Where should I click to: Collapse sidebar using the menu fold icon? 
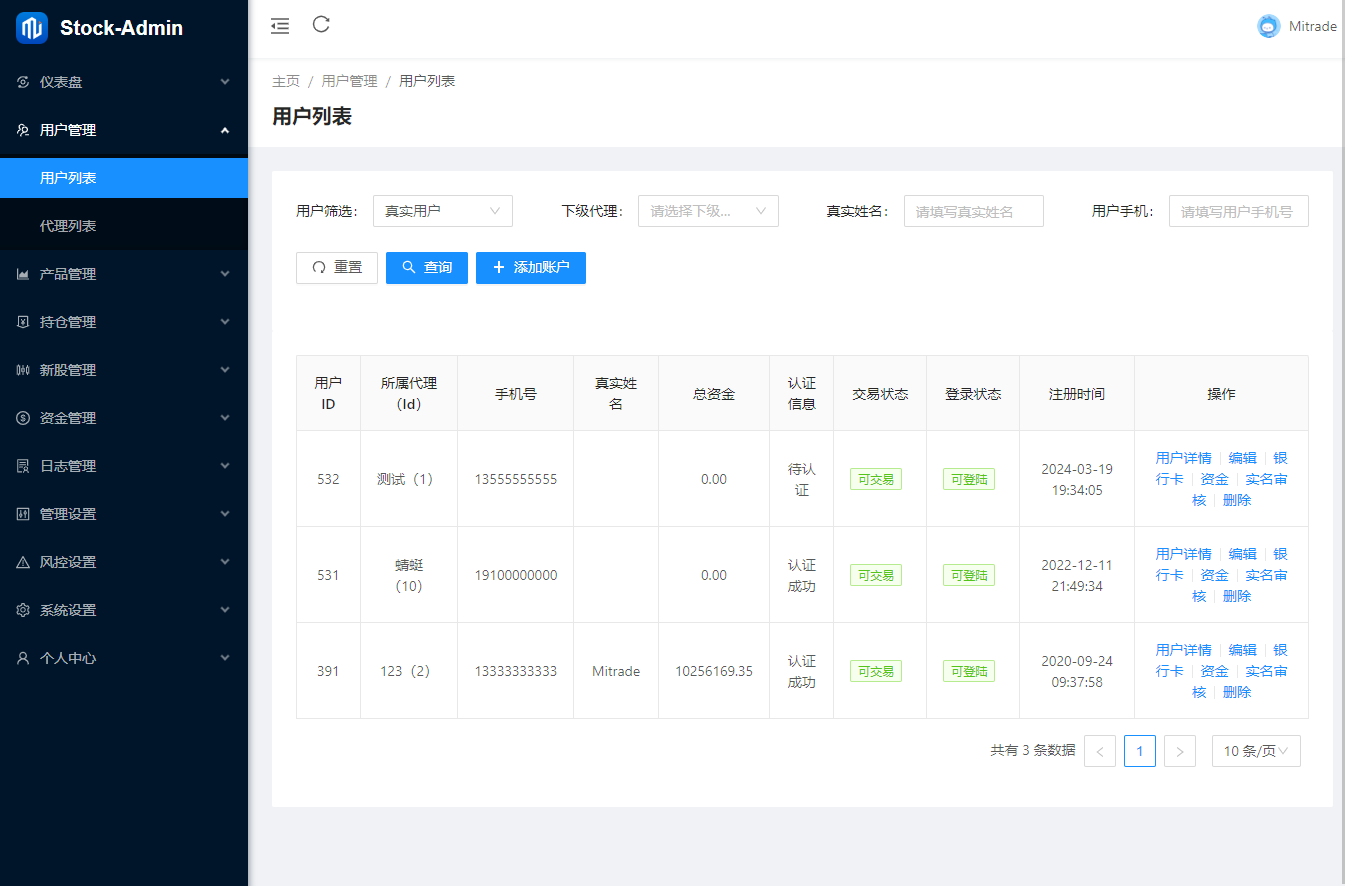click(x=280, y=27)
